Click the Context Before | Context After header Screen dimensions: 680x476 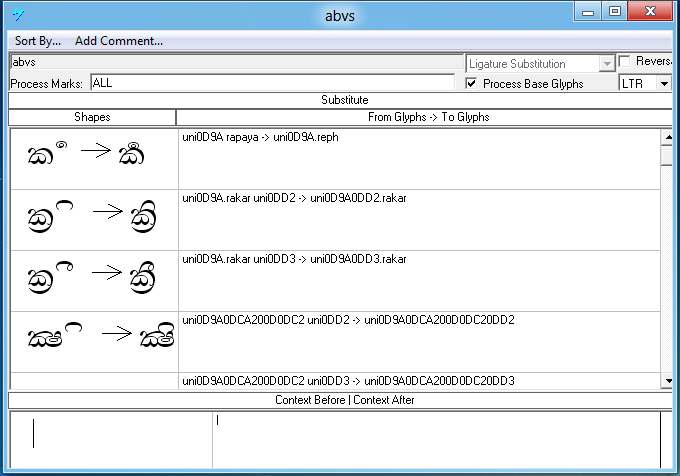click(340, 400)
